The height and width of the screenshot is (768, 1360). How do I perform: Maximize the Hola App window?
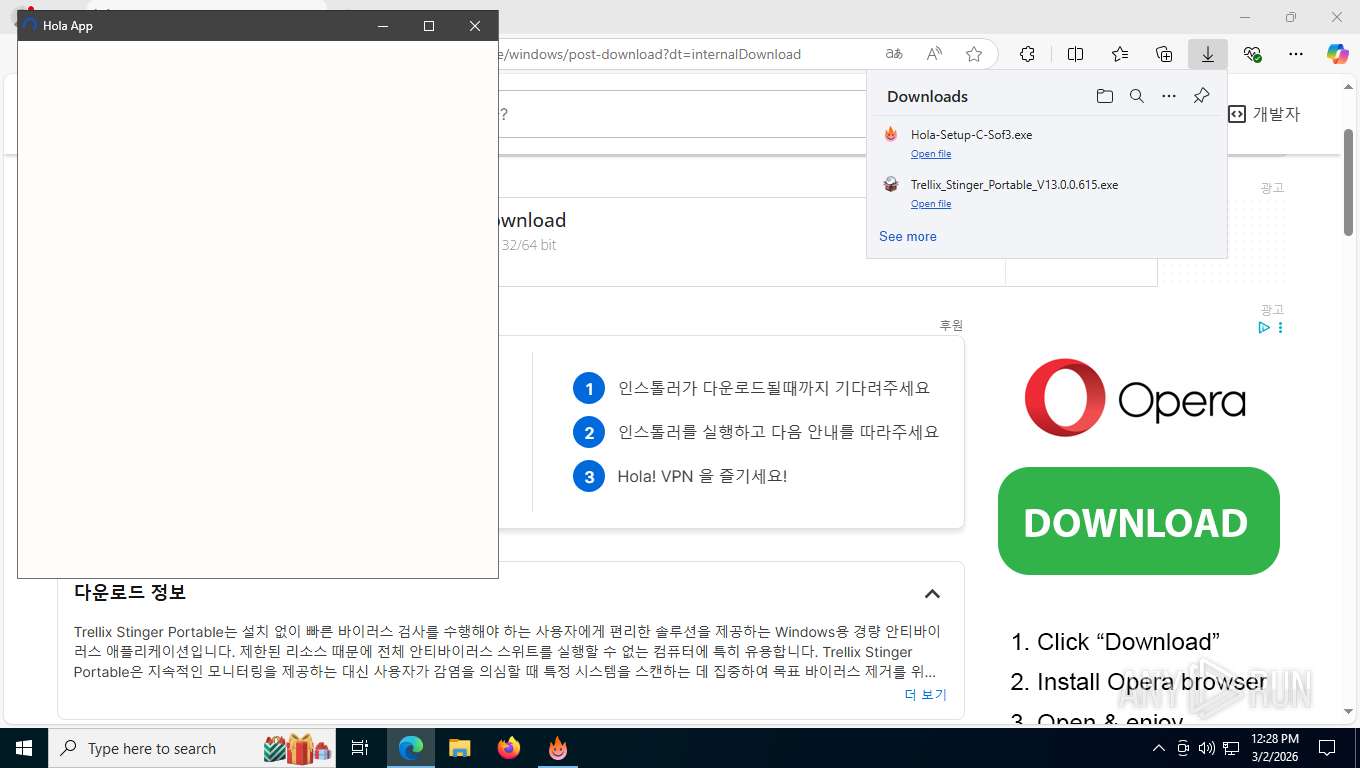coord(429,26)
